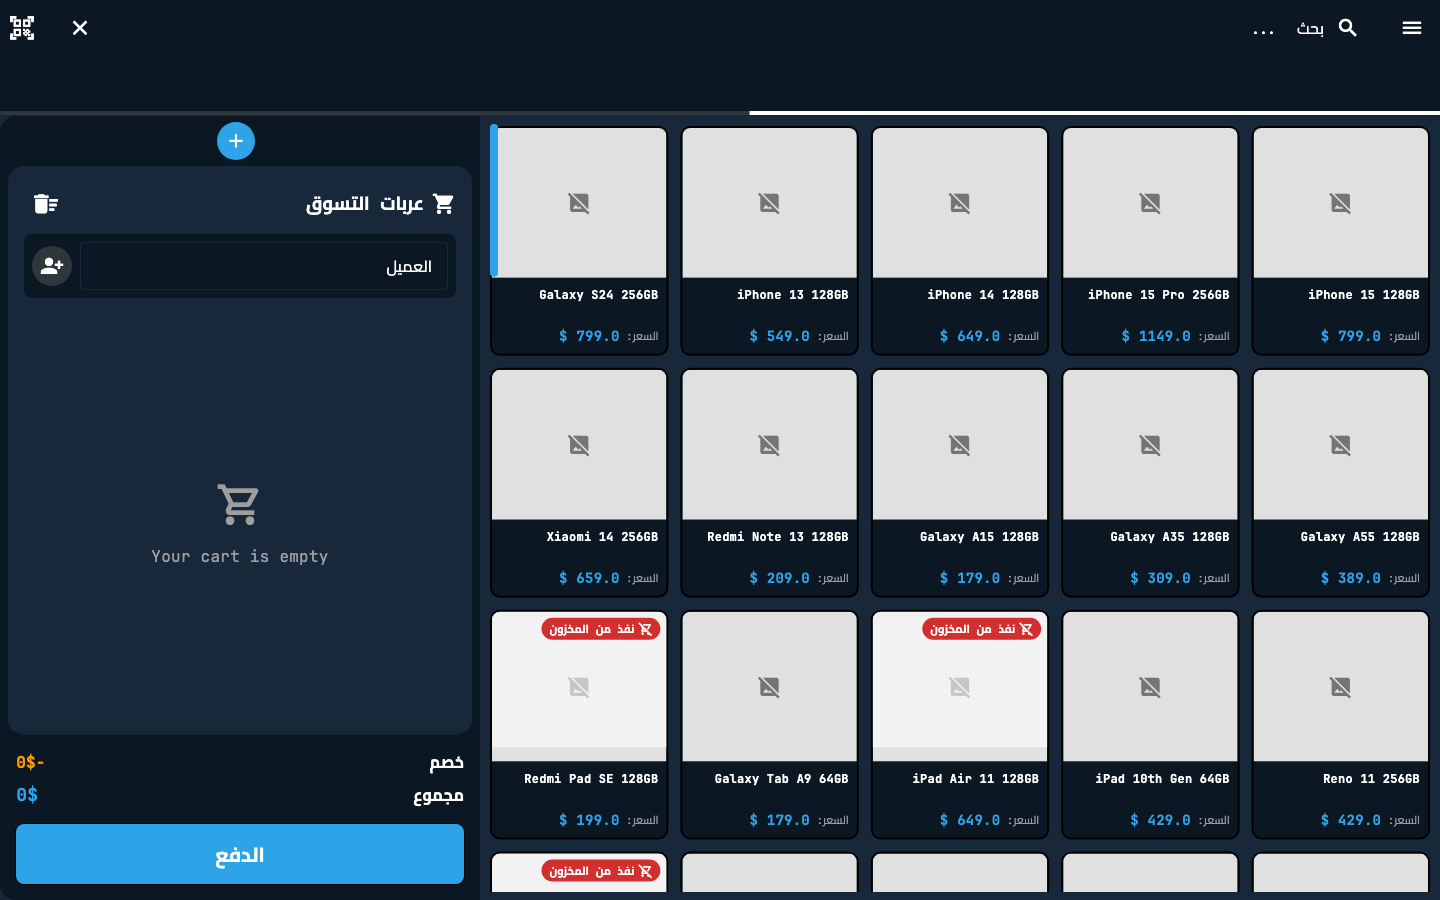Click the out-of-stock Redmi Pad SE badge
The height and width of the screenshot is (900, 1440).
tap(601, 629)
